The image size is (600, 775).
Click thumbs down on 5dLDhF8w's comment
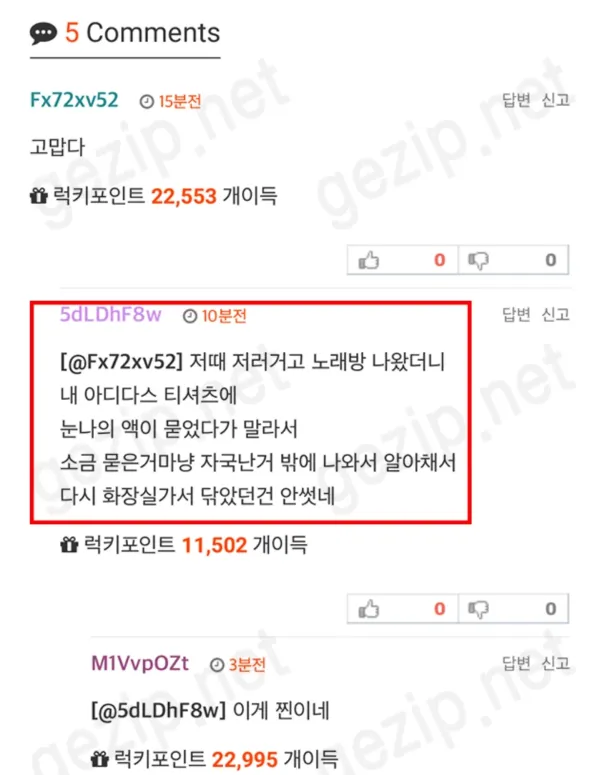(514, 609)
